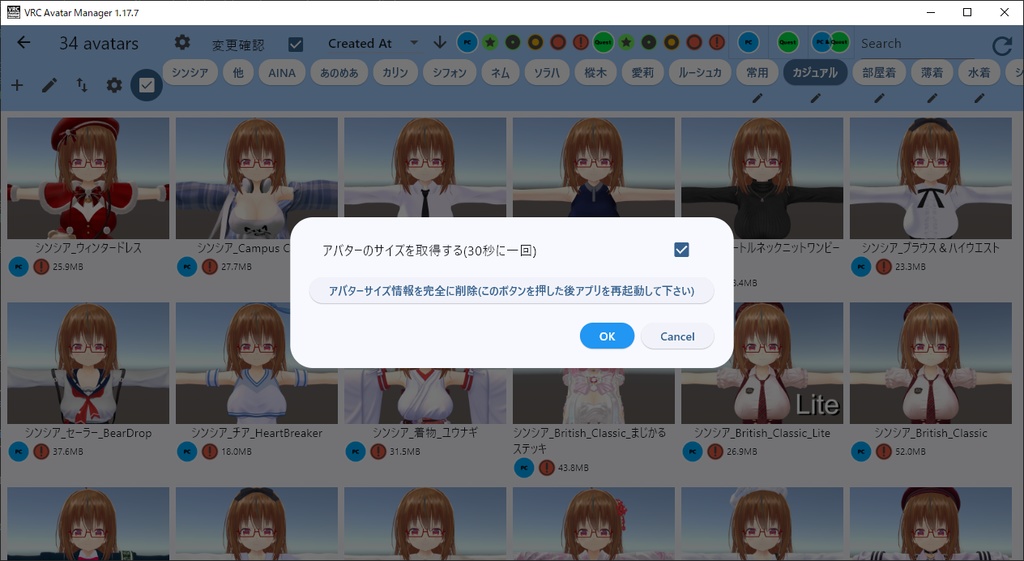Open シンシア_ウィンタードレス avatar thumbnail
Viewport: 1024px width, 561px height.
(88, 178)
